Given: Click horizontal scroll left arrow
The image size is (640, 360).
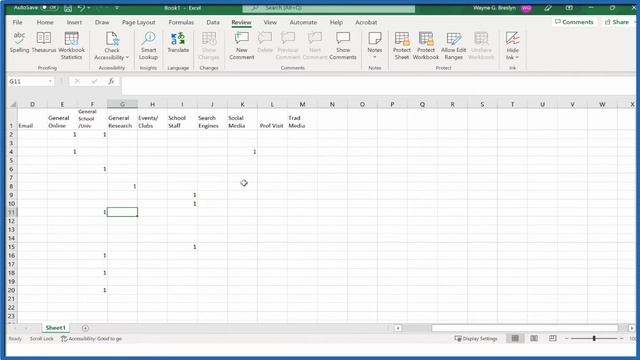Looking at the screenshot, I should 398,328.
